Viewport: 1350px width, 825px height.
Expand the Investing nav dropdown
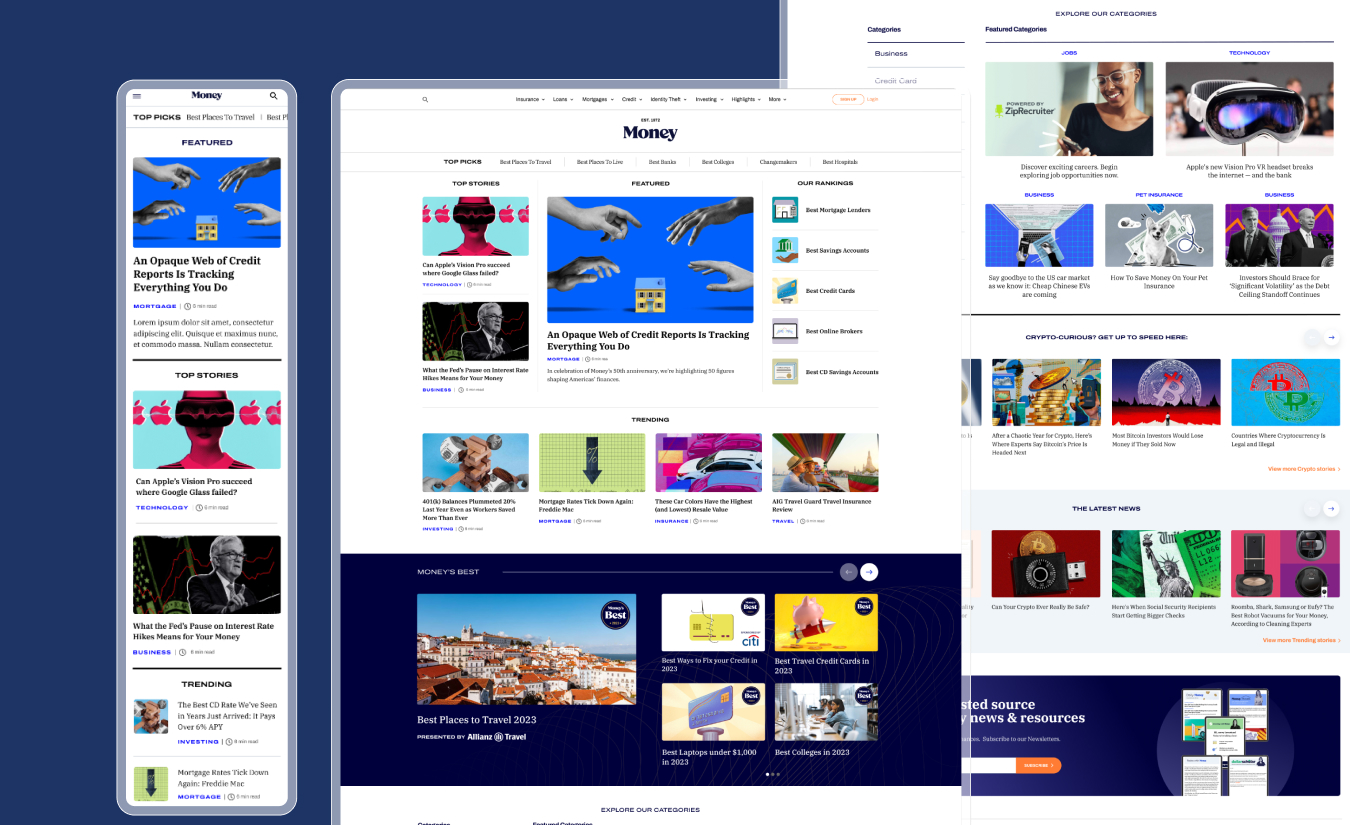pos(709,100)
